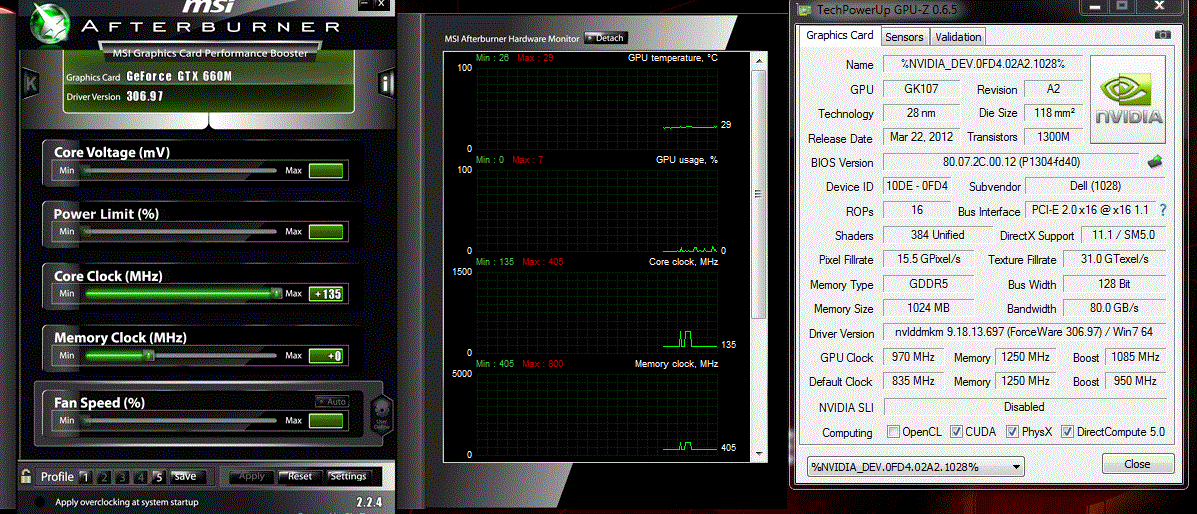Toggle the fan speed Auto button
This screenshot has width=1197, height=514.
tap(332, 402)
